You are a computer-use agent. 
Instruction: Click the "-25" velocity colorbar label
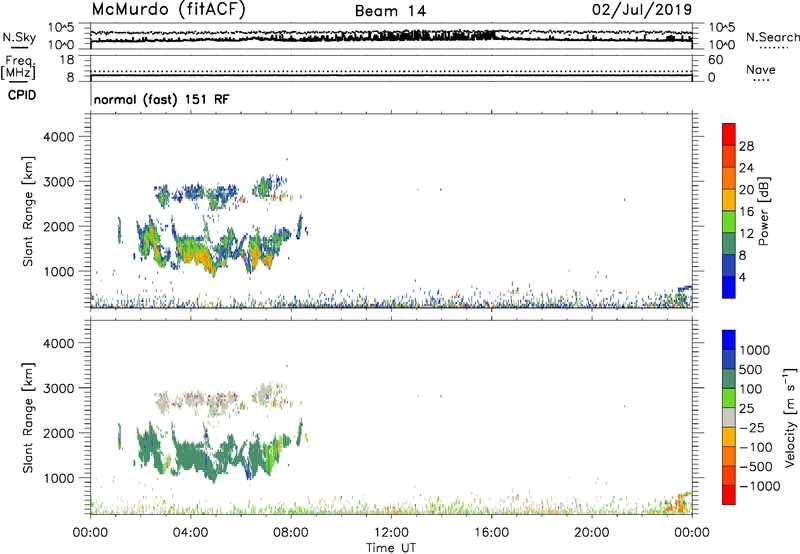(752, 428)
